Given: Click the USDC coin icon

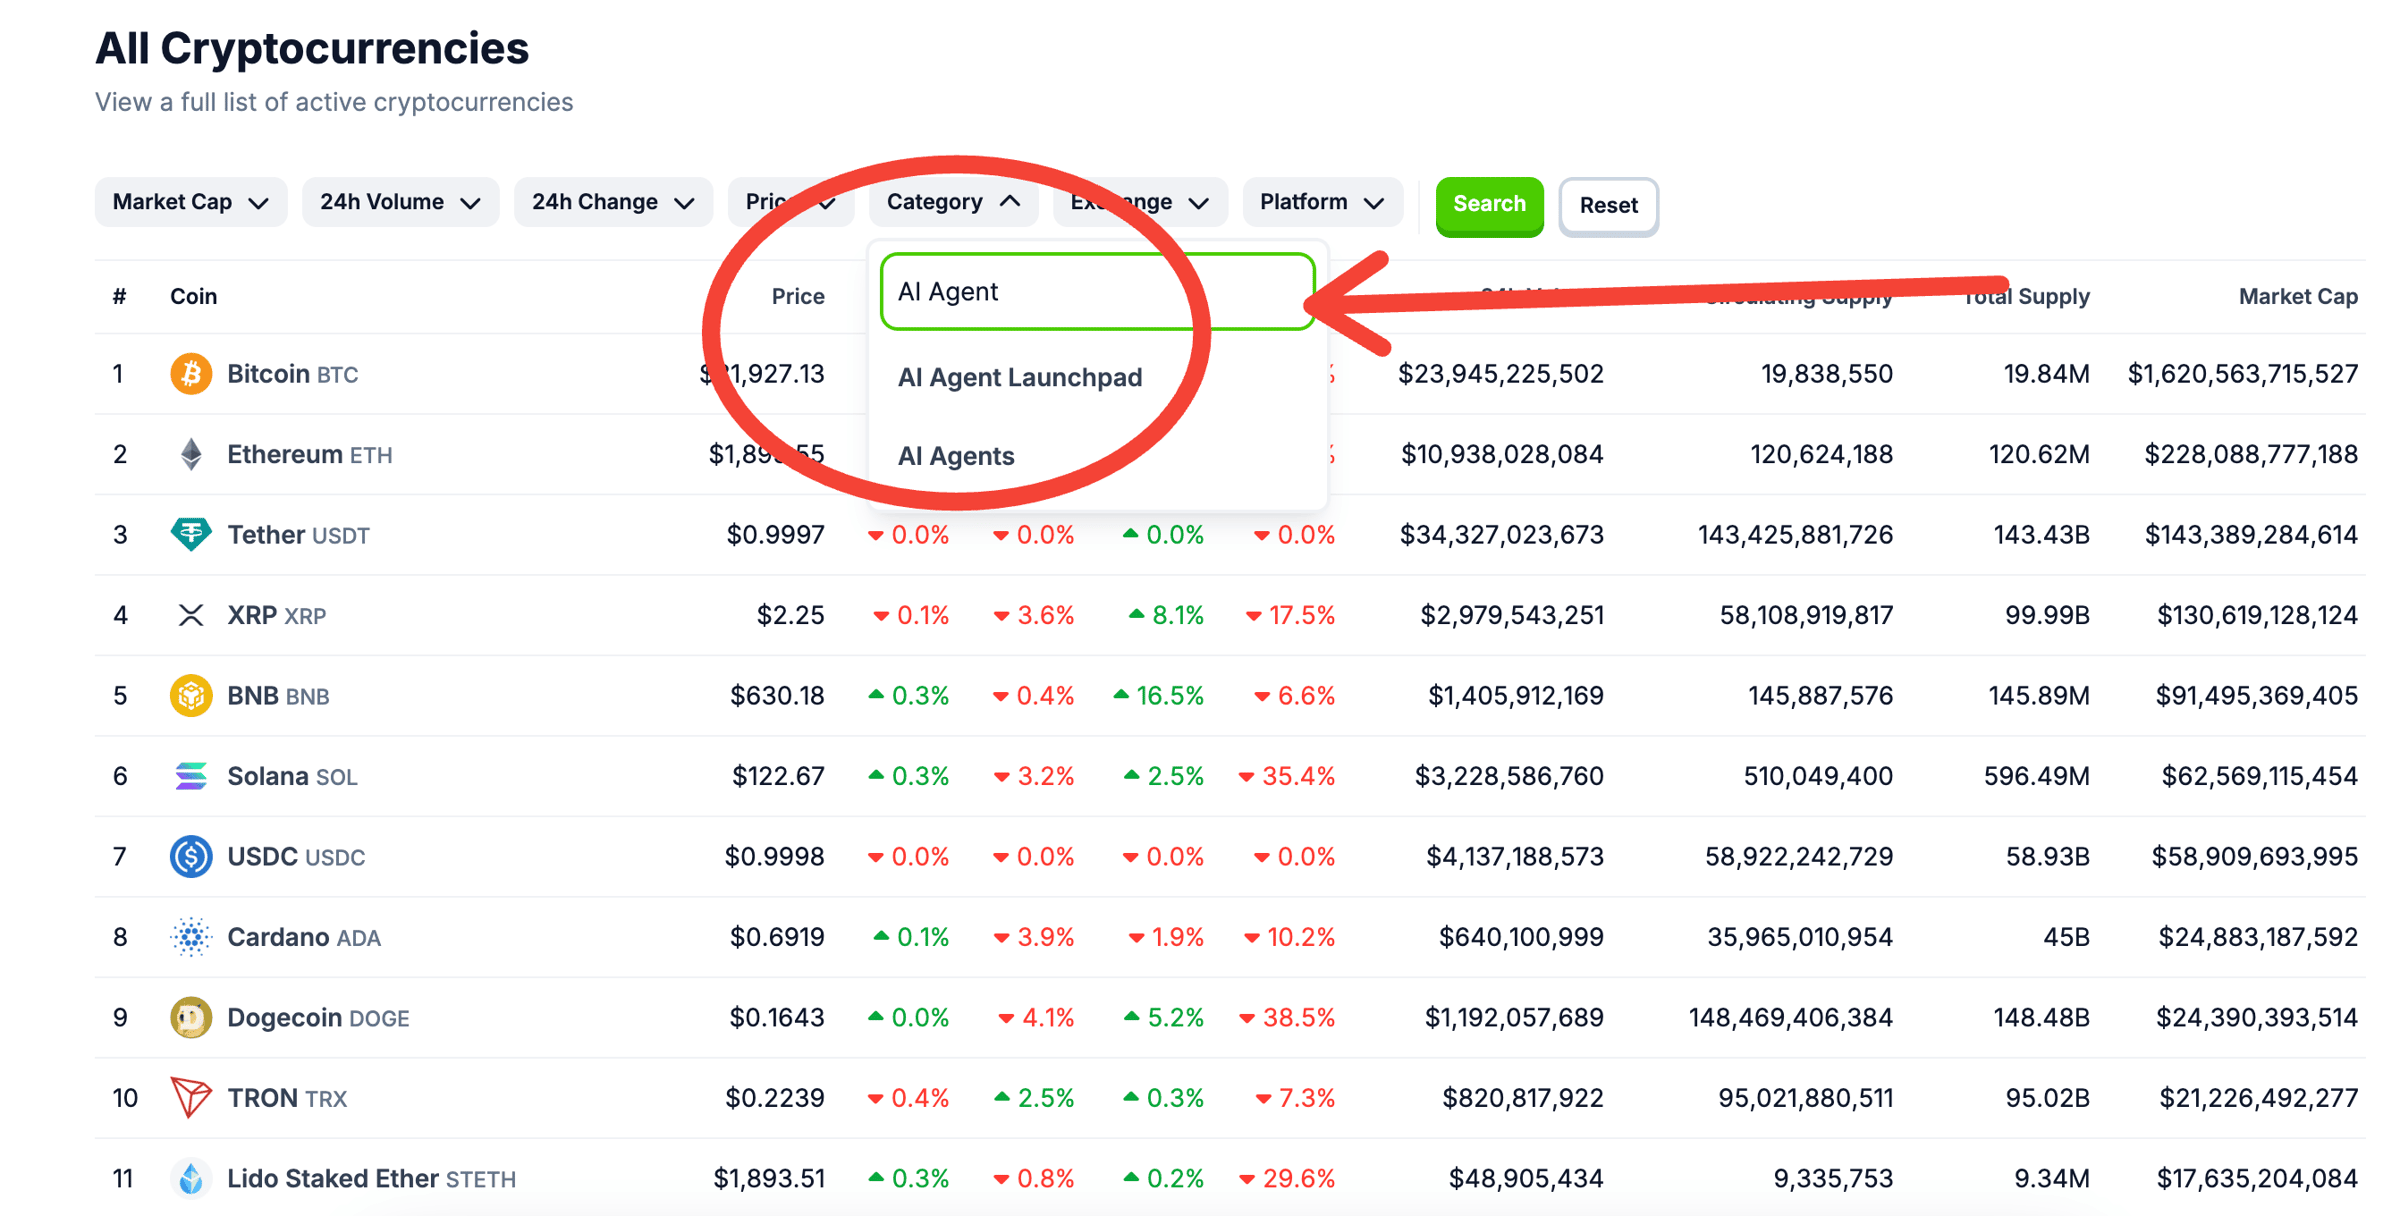Looking at the screenshot, I should [x=190, y=856].
